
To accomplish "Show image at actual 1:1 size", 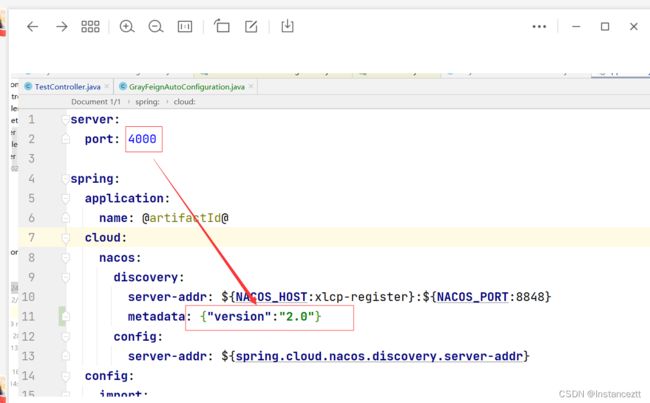I will tap(185, 27).
